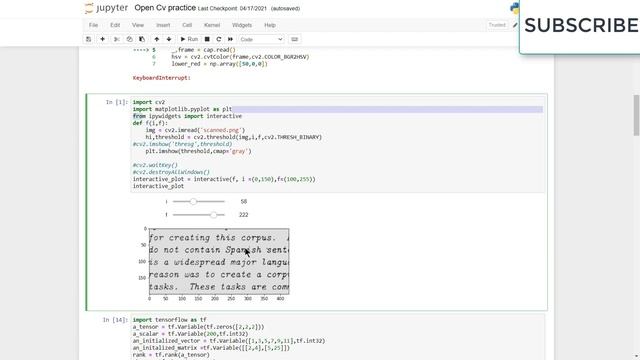The height and width of the screenshot is (360, 640).
Task: Click the Trusted notebook indicator
Action: [x=497, y=25]
